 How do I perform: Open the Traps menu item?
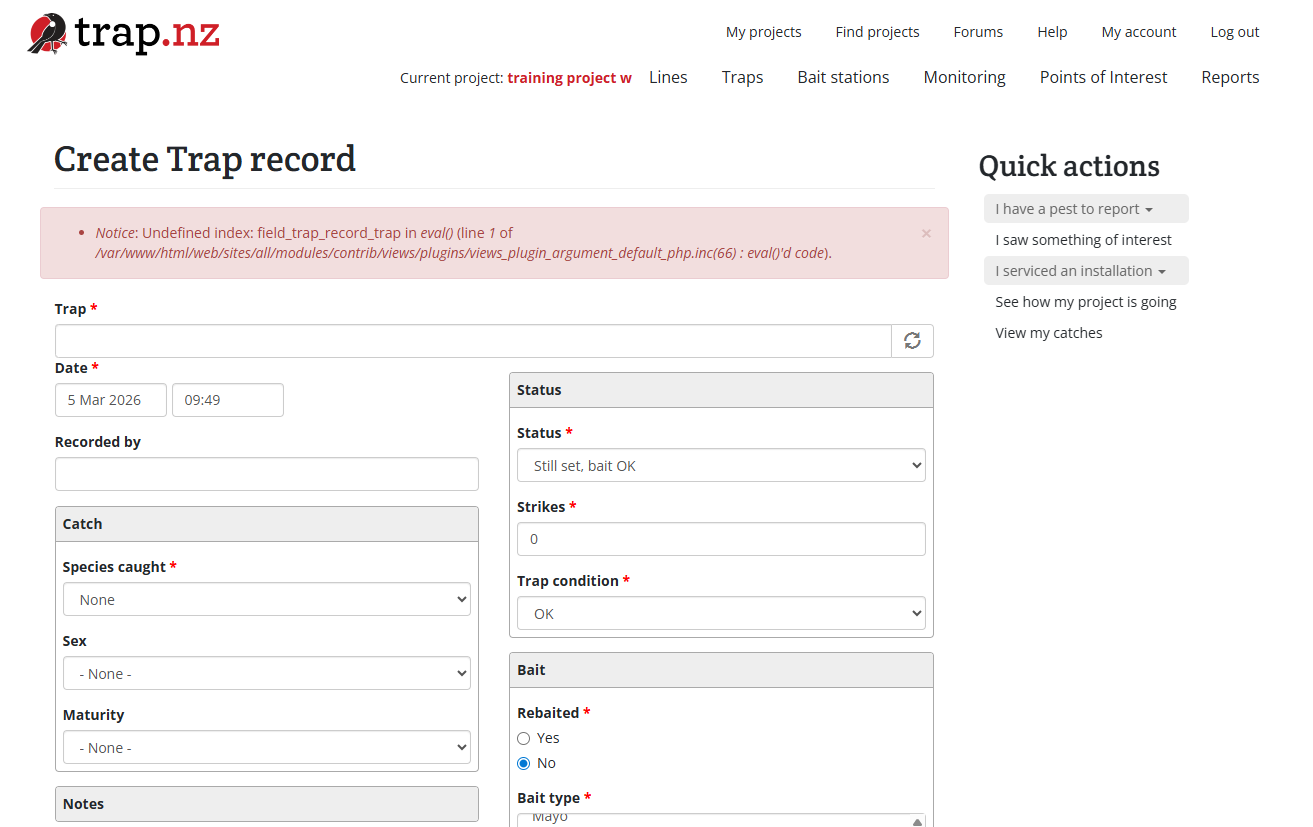[x=742, y=77]
